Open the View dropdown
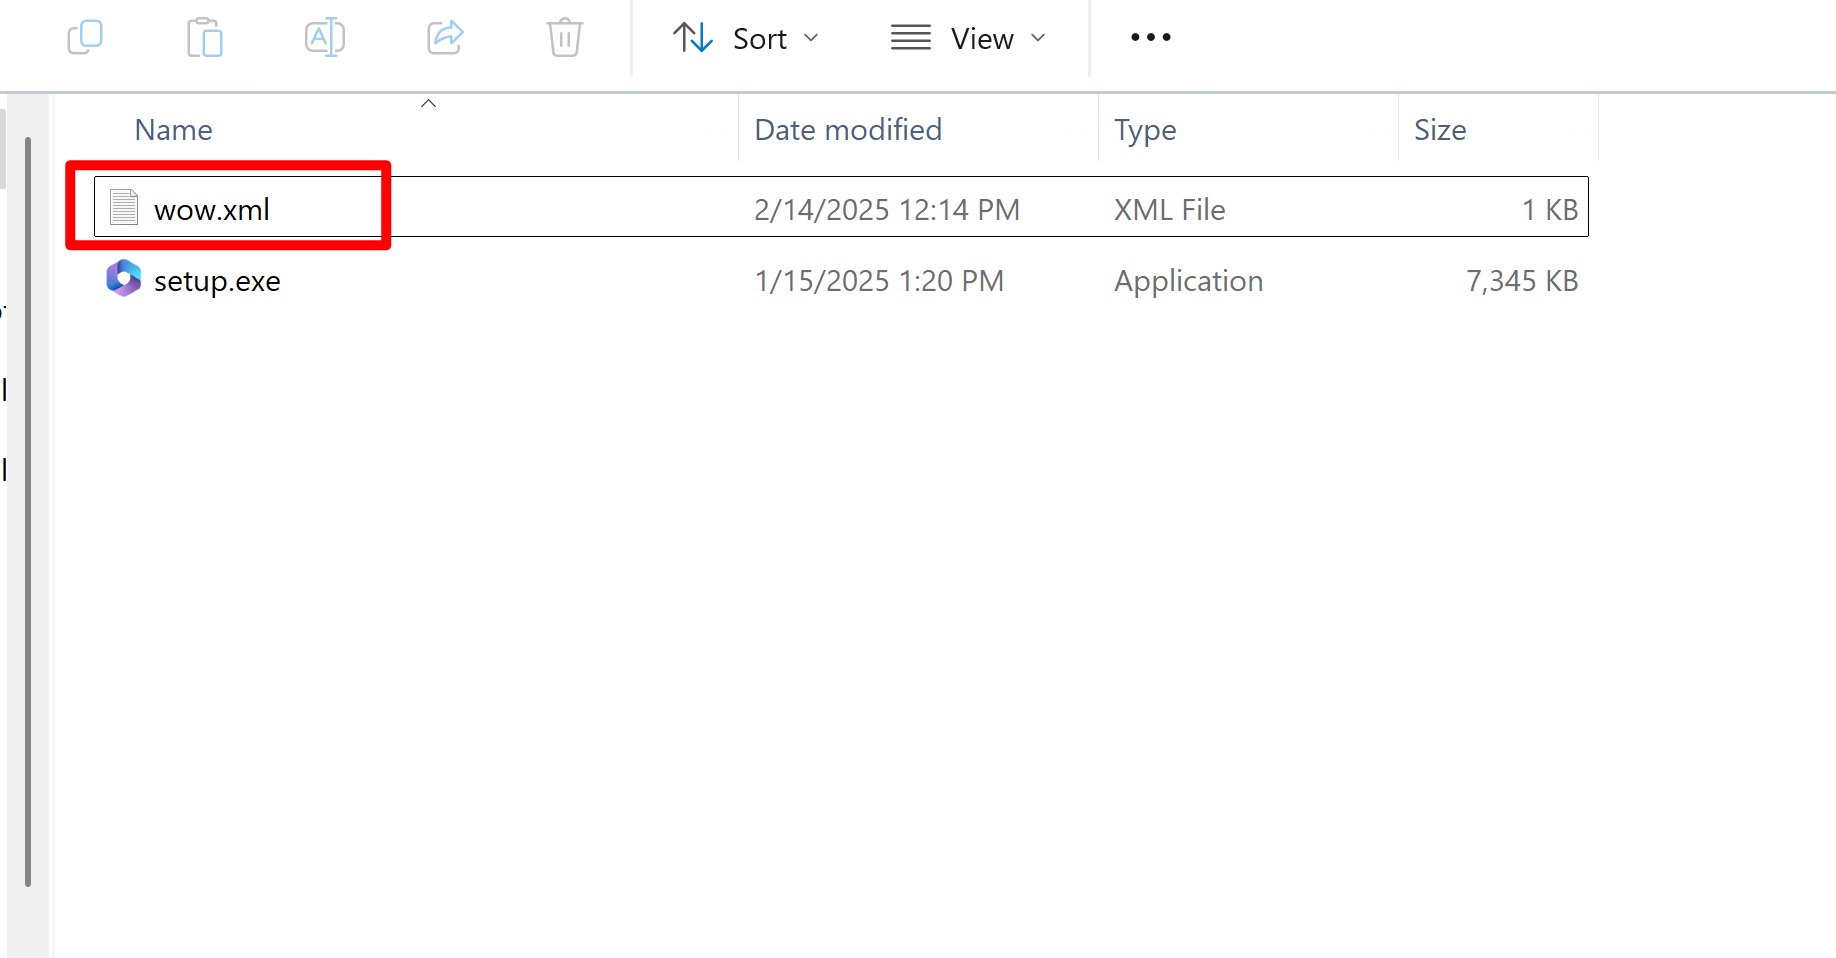The image size is (1836, 958). pos(968,38)
